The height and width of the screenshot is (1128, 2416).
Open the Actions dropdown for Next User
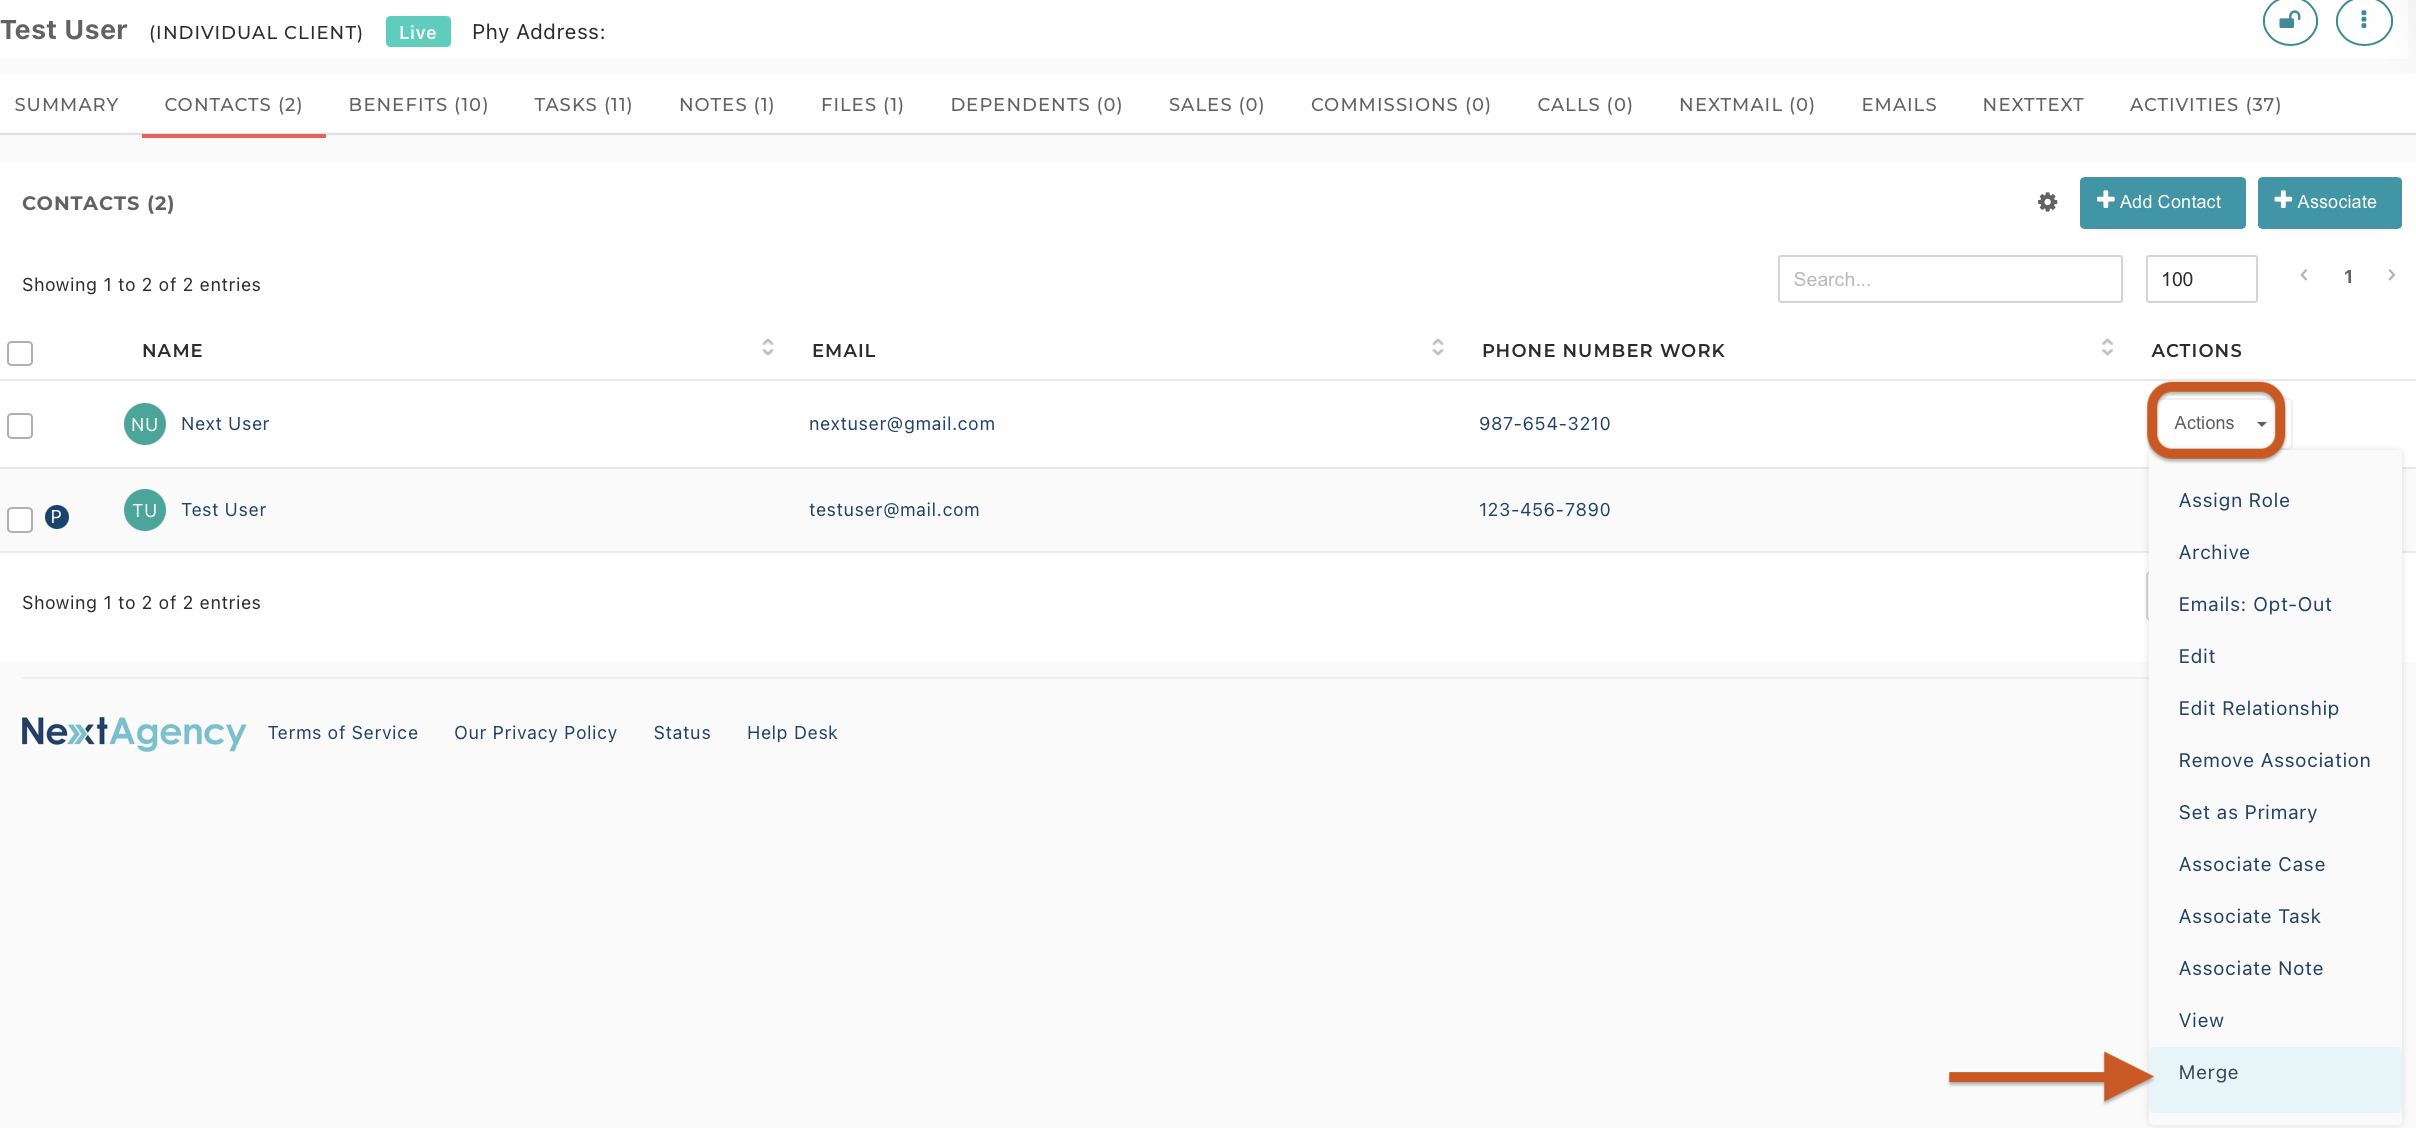pyautogui.click(x=2217, y=423)
